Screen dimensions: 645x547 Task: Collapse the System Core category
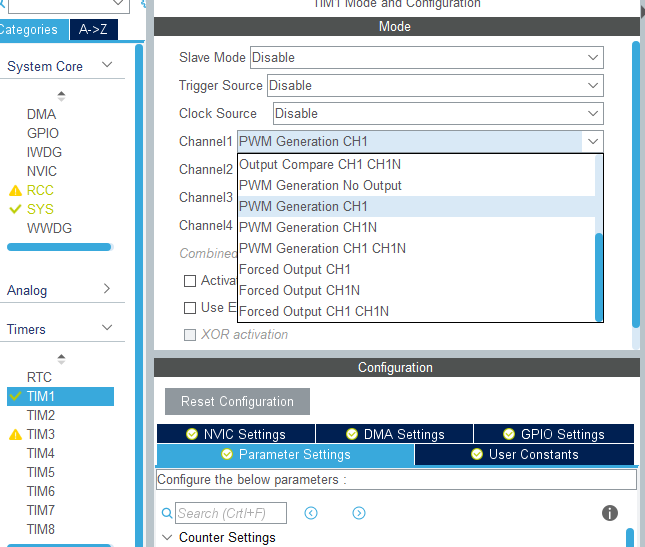tap(107, 65)
